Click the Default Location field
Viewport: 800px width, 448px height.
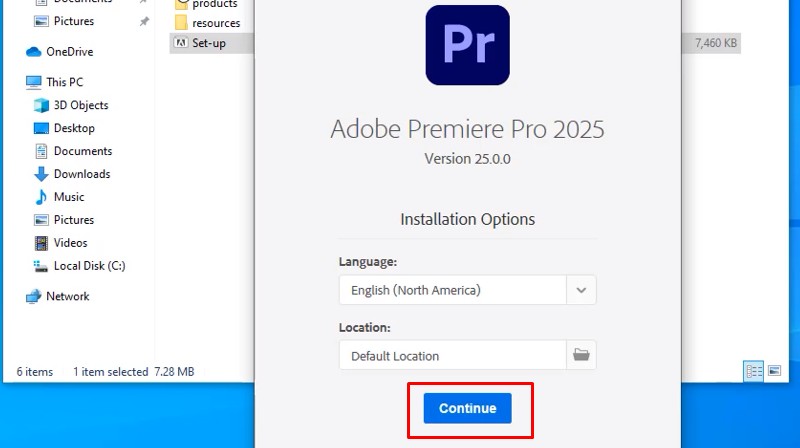[x=453, y=355]
